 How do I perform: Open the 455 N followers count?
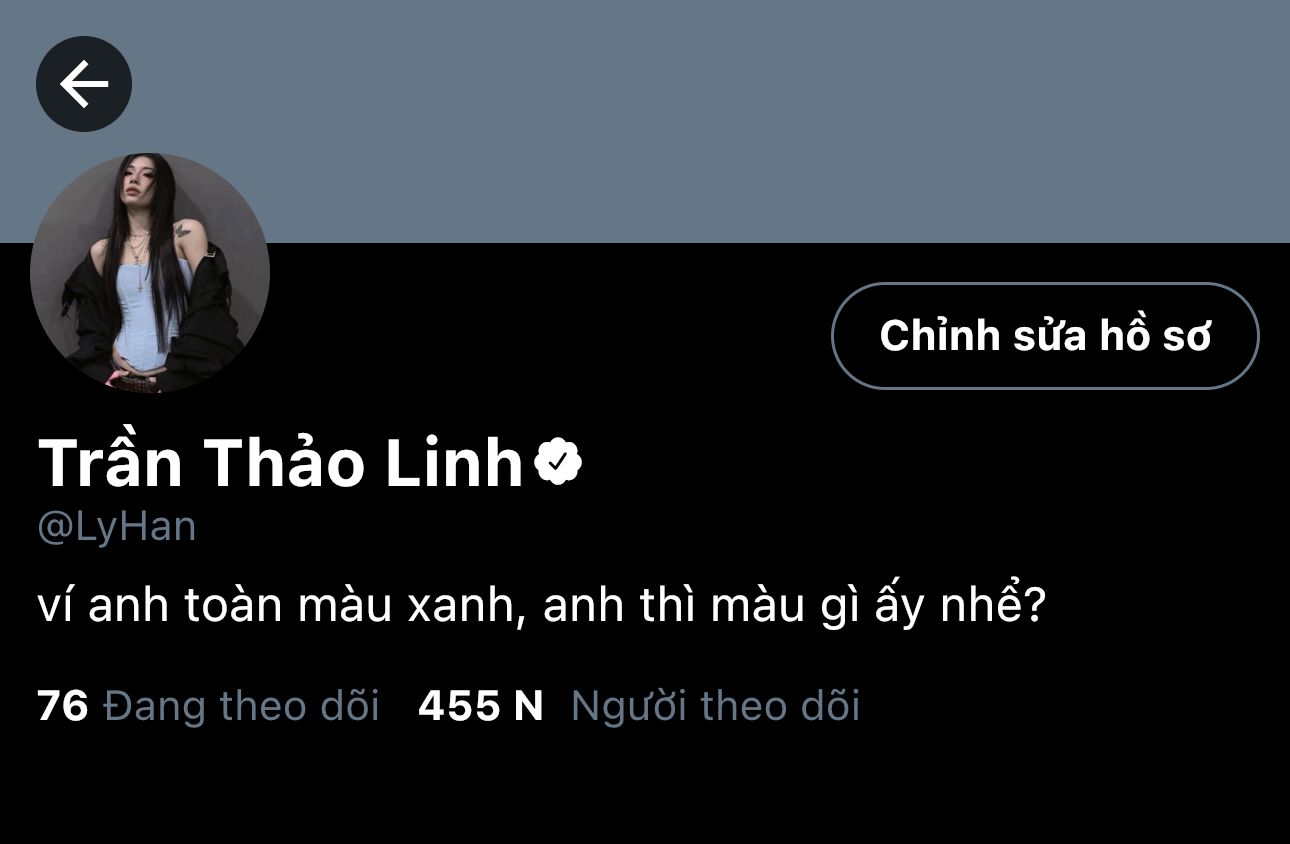[481, 706]
